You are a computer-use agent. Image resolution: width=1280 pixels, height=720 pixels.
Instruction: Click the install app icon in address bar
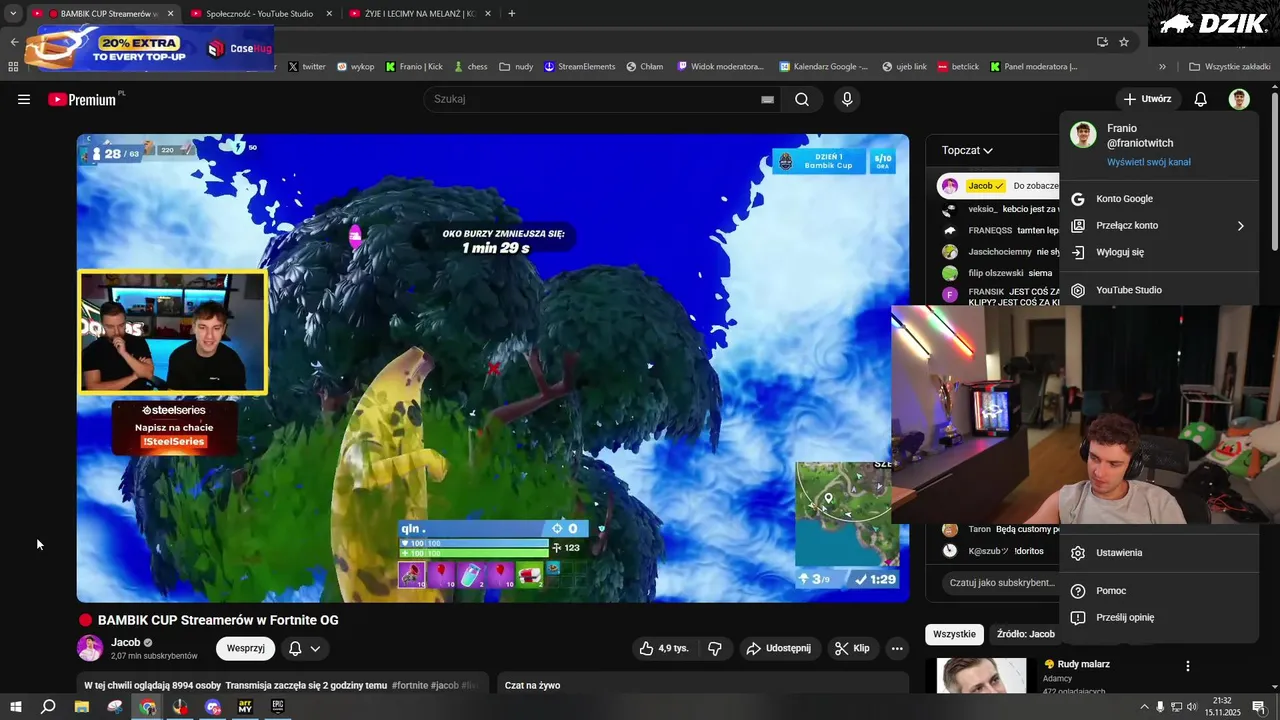(x=1102, y=42)
